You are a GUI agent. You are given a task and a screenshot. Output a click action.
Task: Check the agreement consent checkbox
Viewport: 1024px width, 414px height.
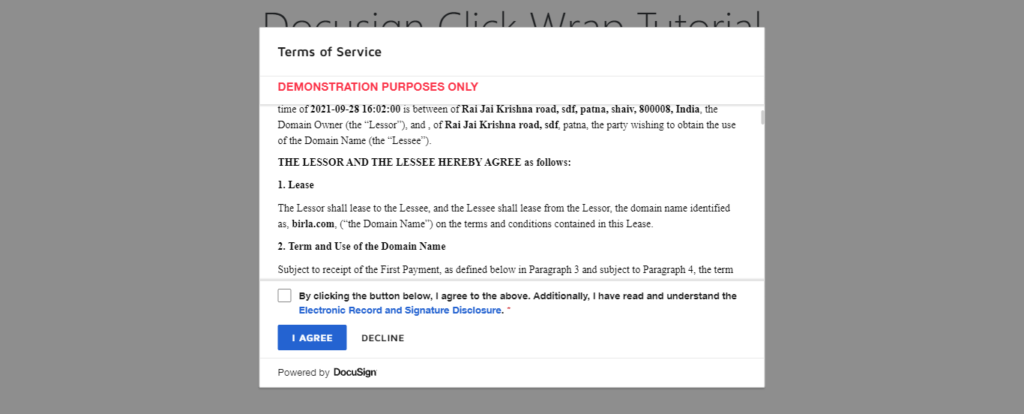tap(284, 296)
